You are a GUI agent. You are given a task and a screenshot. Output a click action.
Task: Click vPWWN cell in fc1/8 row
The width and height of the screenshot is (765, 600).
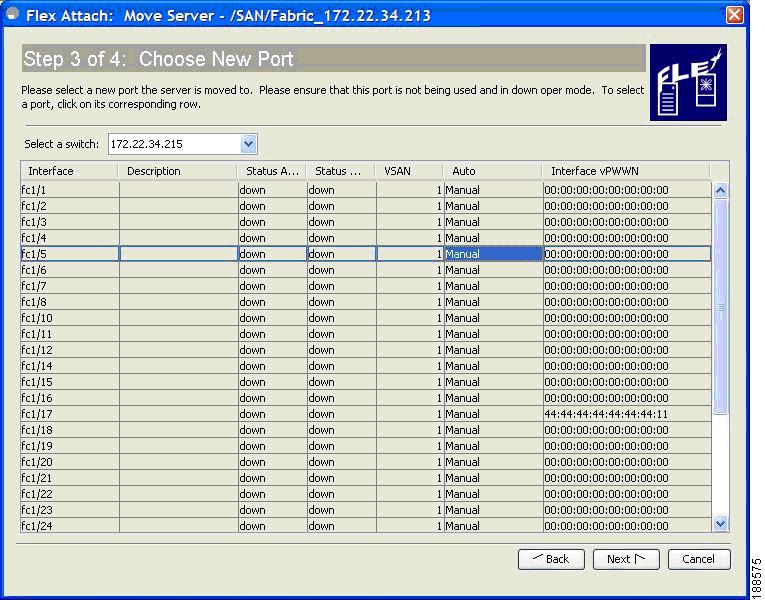point(627,302)
